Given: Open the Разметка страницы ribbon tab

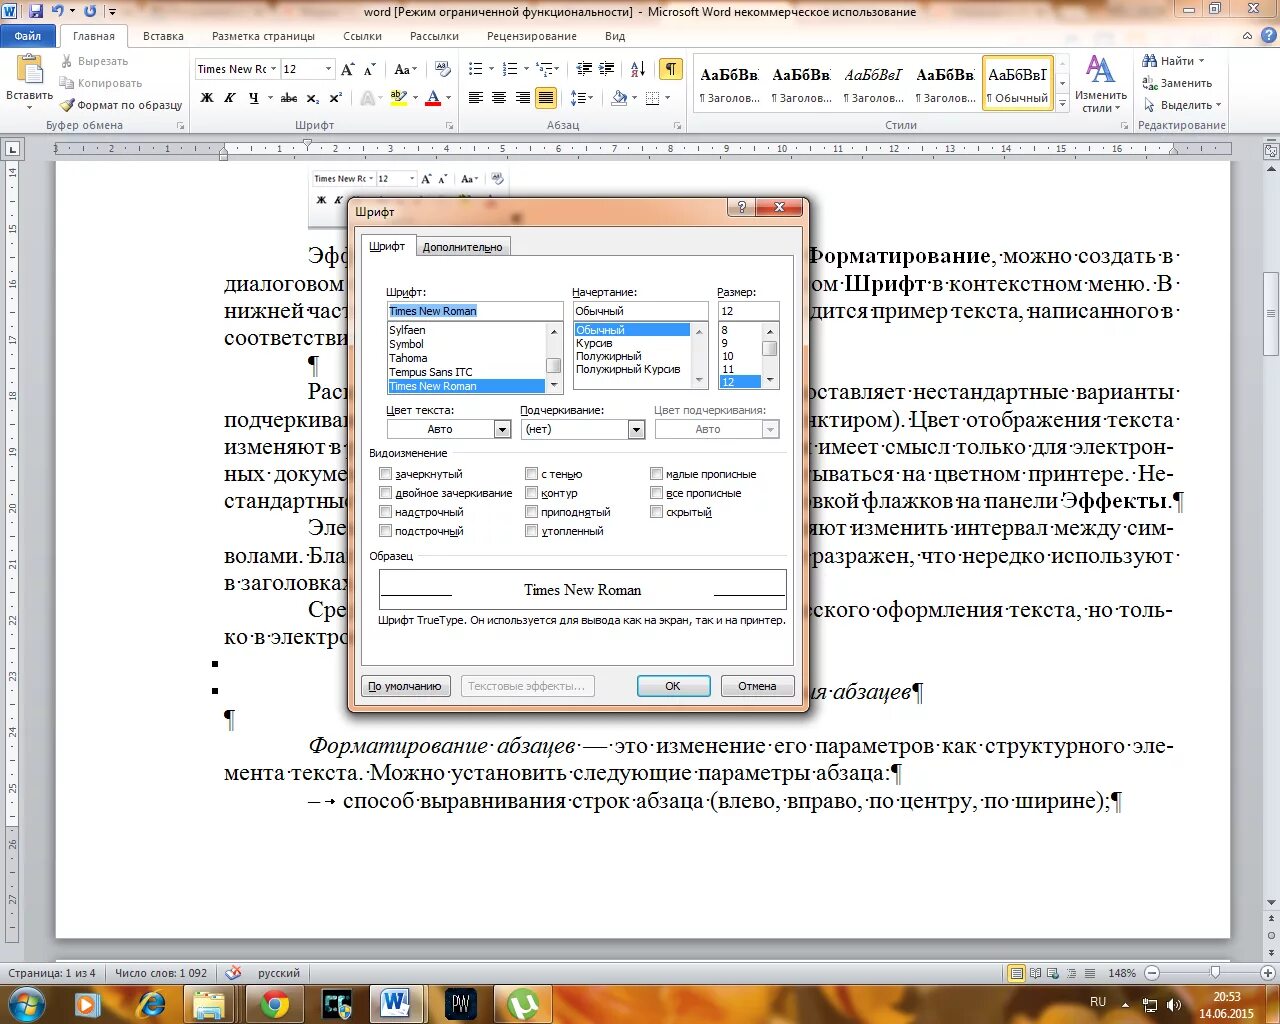Looking at the screenshot, I should point(263,36).
